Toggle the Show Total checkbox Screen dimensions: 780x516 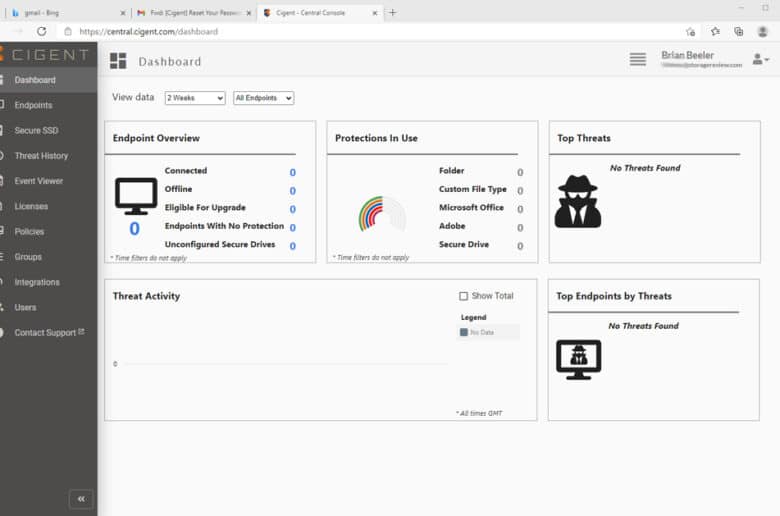(x=463, y=296)
